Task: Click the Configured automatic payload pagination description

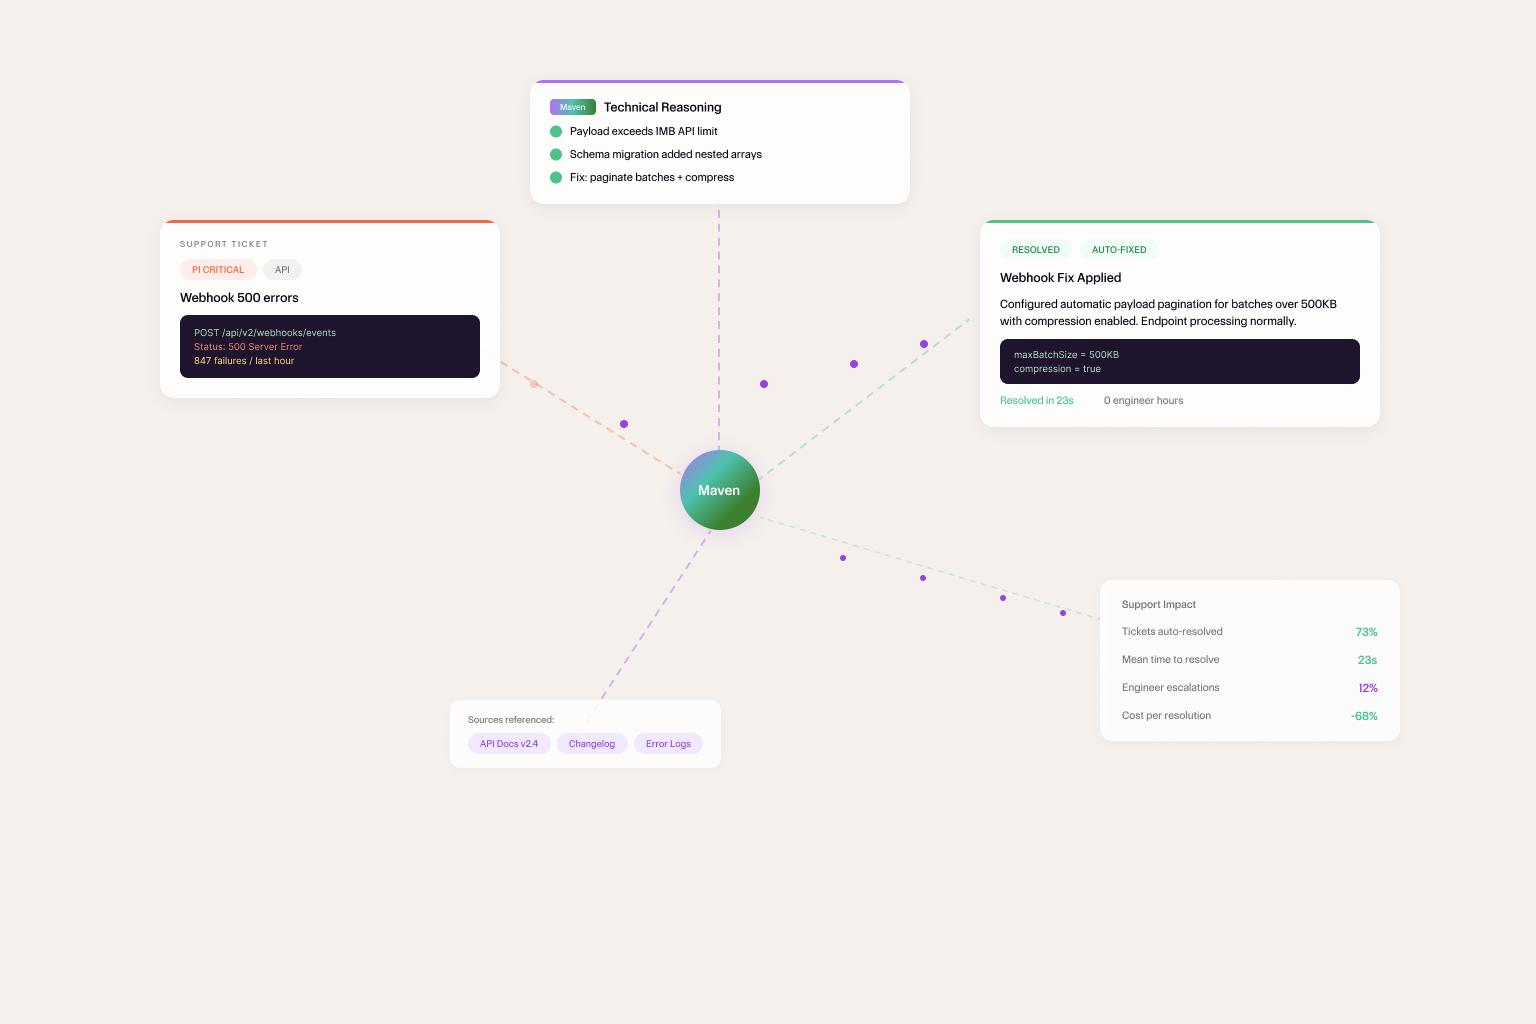Action: click(x=1168, y=313)
